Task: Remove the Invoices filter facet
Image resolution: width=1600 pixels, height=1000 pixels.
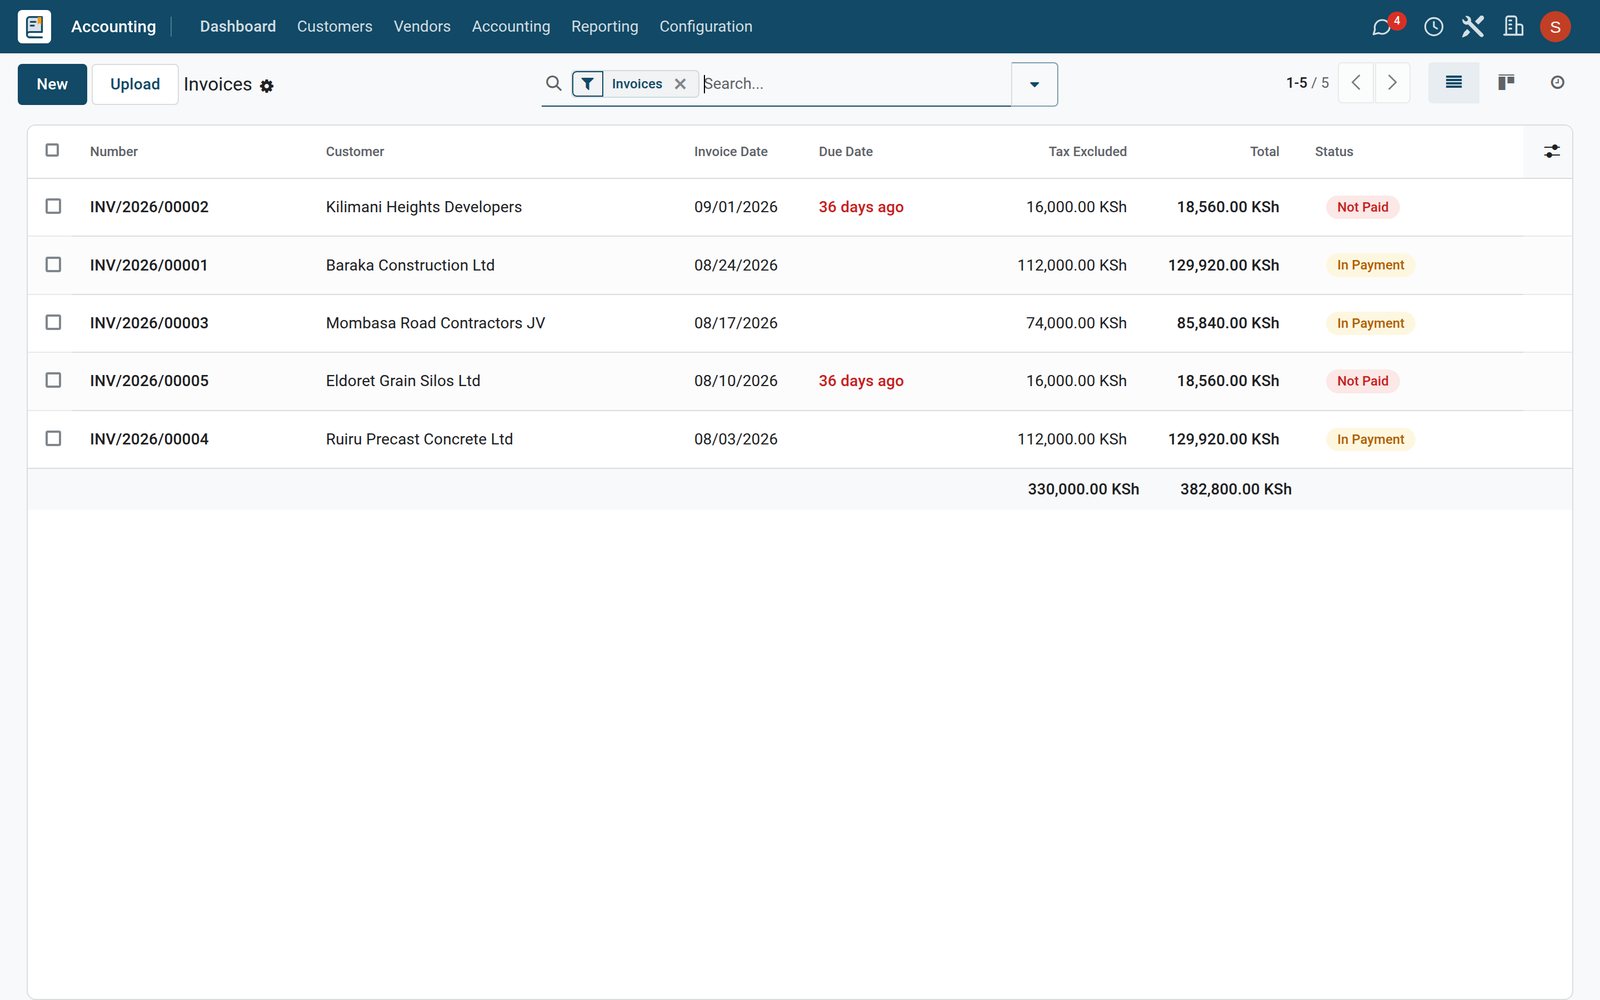Action: (680, 84)
